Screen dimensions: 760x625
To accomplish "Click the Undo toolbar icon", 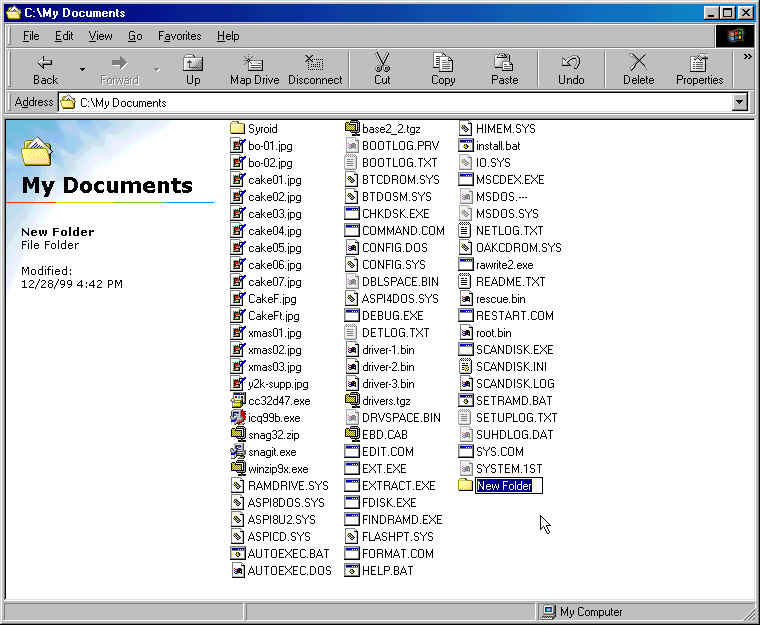I will pos(571,69).
